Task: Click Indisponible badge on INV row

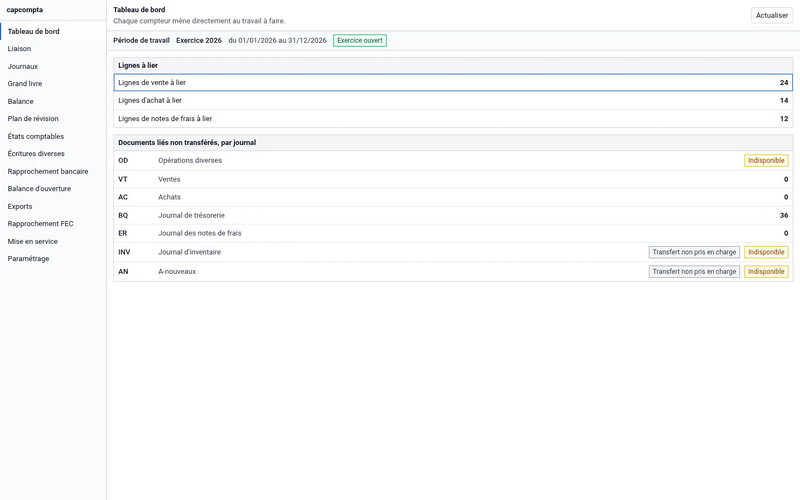Action: [x=766, y=252]
